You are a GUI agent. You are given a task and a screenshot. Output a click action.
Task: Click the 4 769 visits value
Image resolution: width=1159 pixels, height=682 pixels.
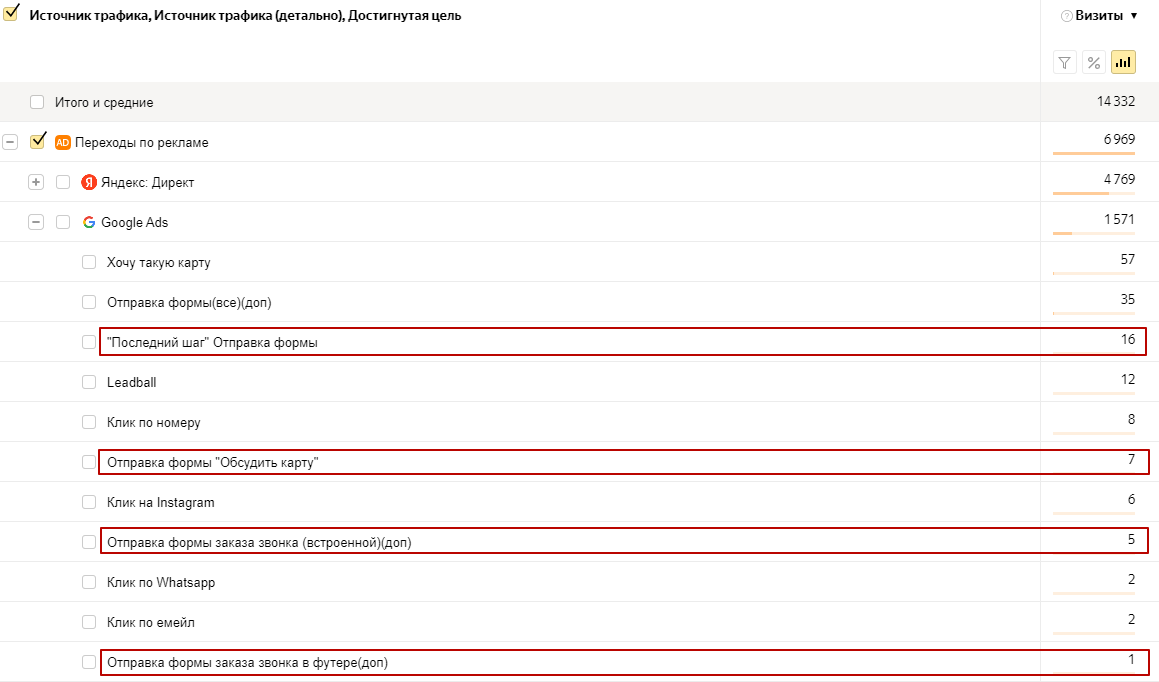tap(1119, 179)
